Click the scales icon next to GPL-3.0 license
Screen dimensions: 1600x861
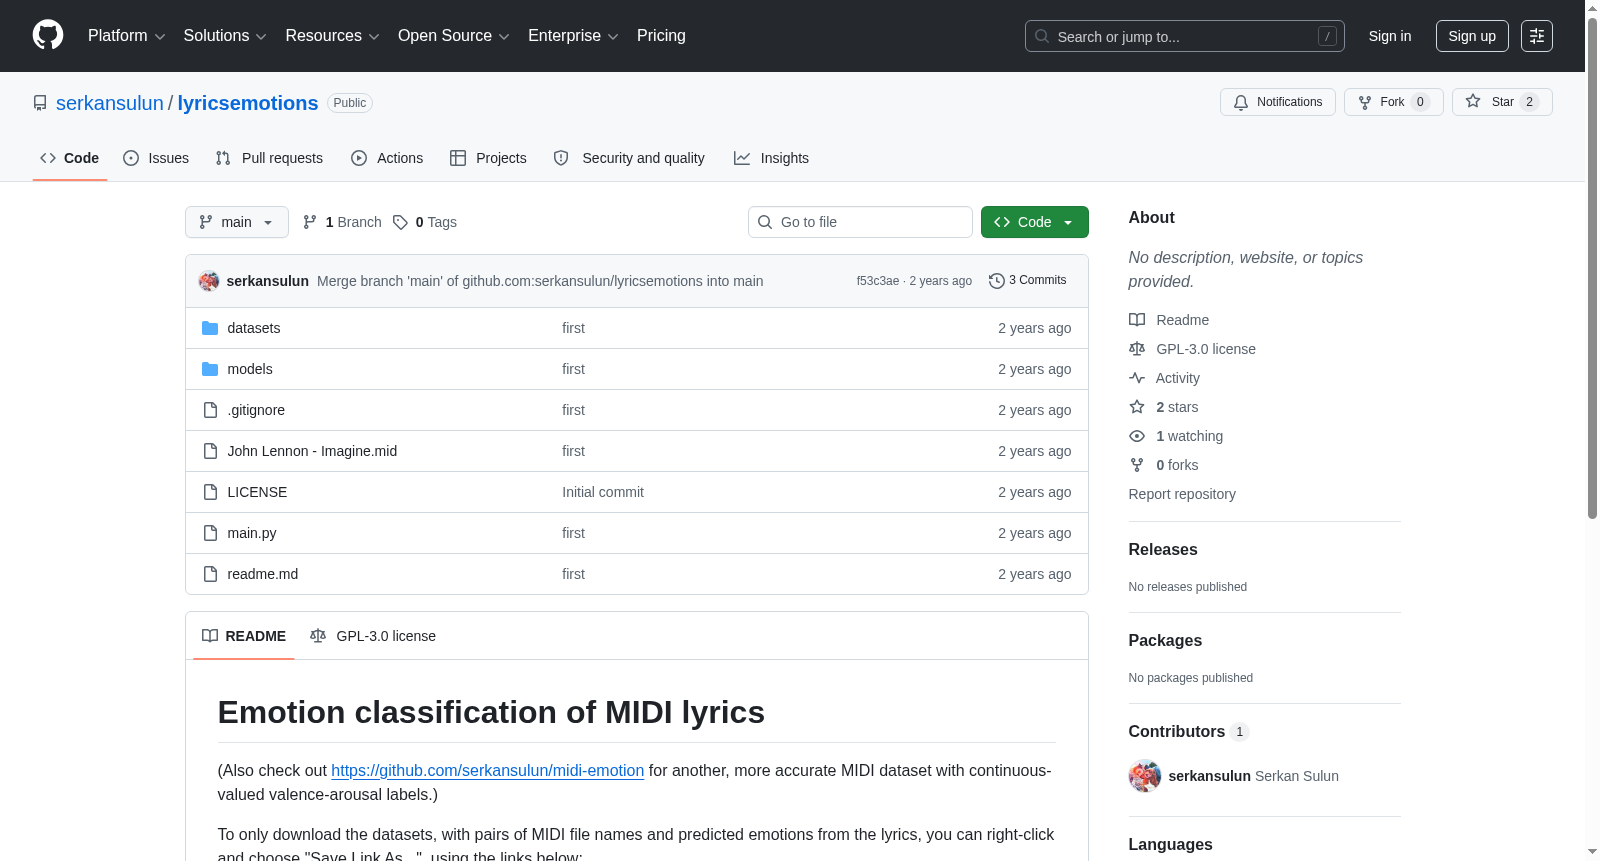click(x=1137, y=349)
